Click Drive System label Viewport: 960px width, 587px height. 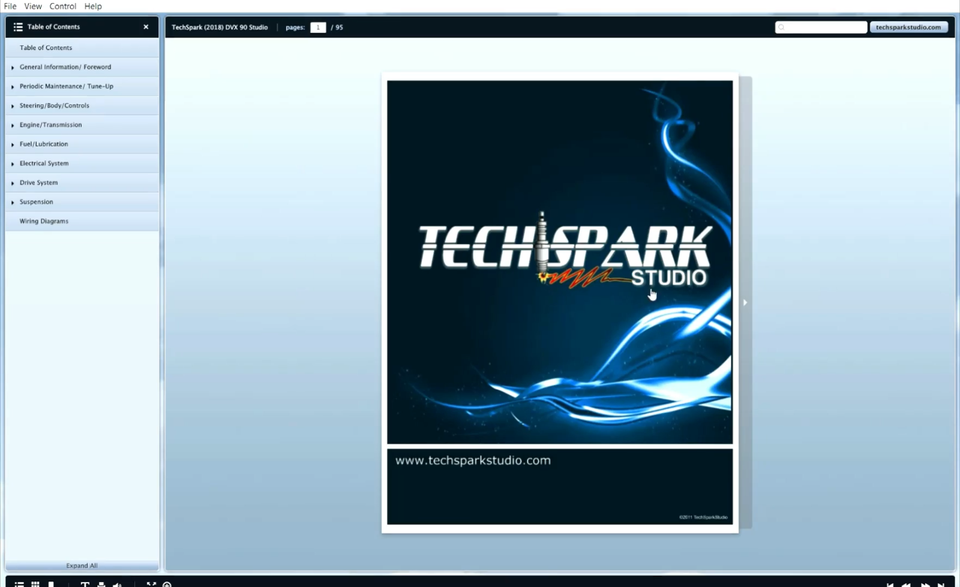click(x=39, y=182)
